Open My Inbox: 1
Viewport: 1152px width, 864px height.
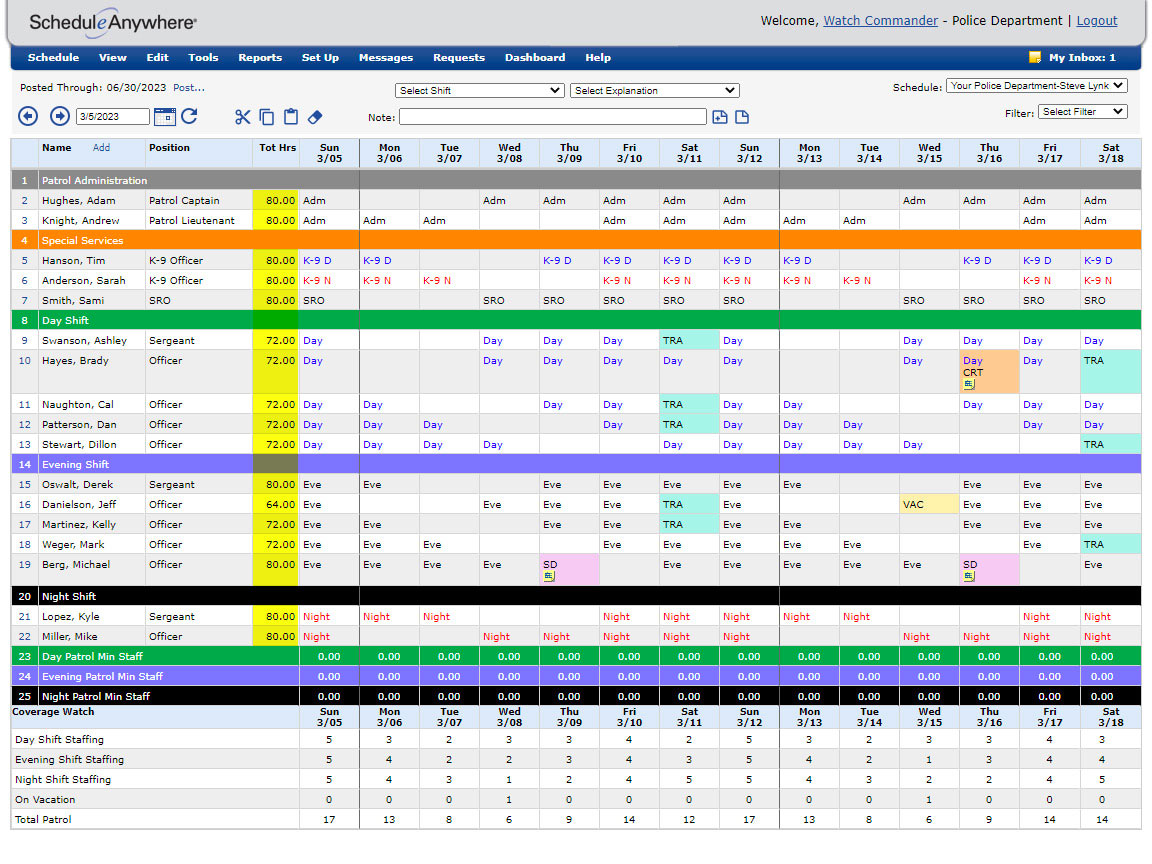pos(1082,57)
